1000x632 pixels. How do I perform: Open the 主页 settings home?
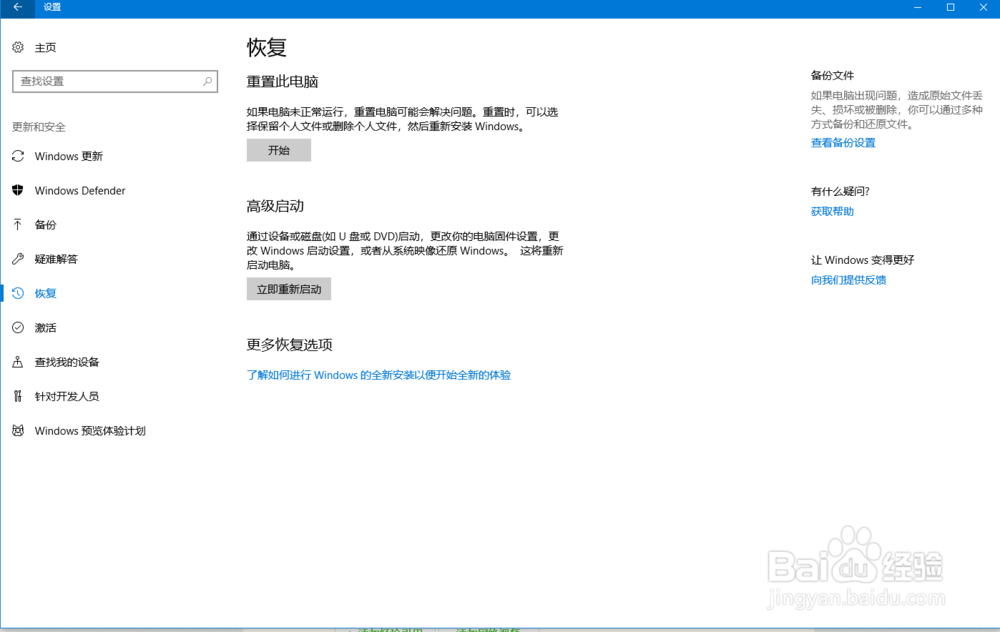pos(45,48)
